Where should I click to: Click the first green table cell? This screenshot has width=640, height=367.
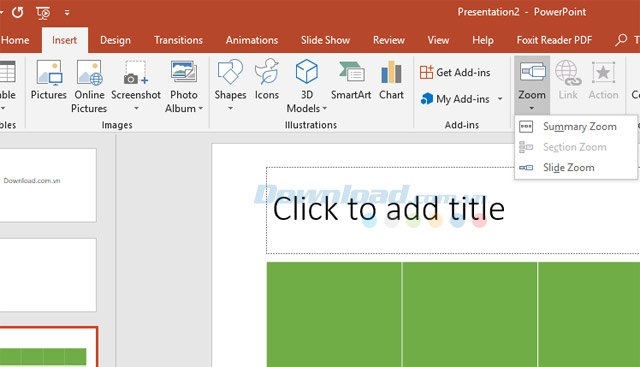coord(334,314)
